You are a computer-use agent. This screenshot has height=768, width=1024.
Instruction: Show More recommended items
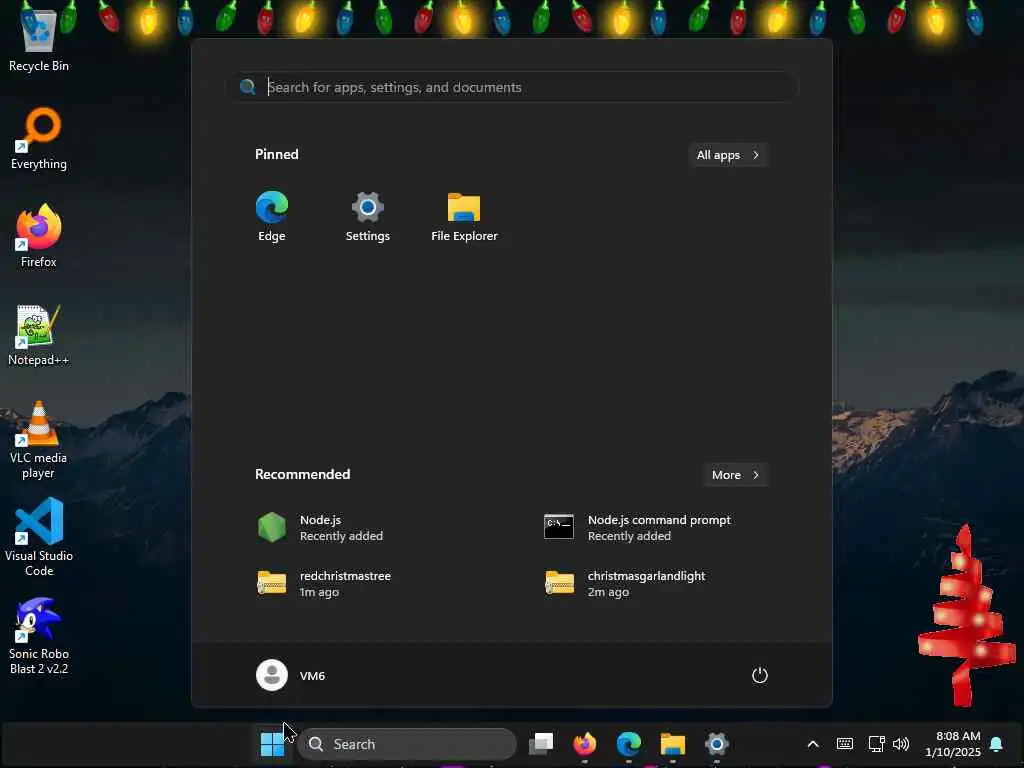tap(735, 475)
